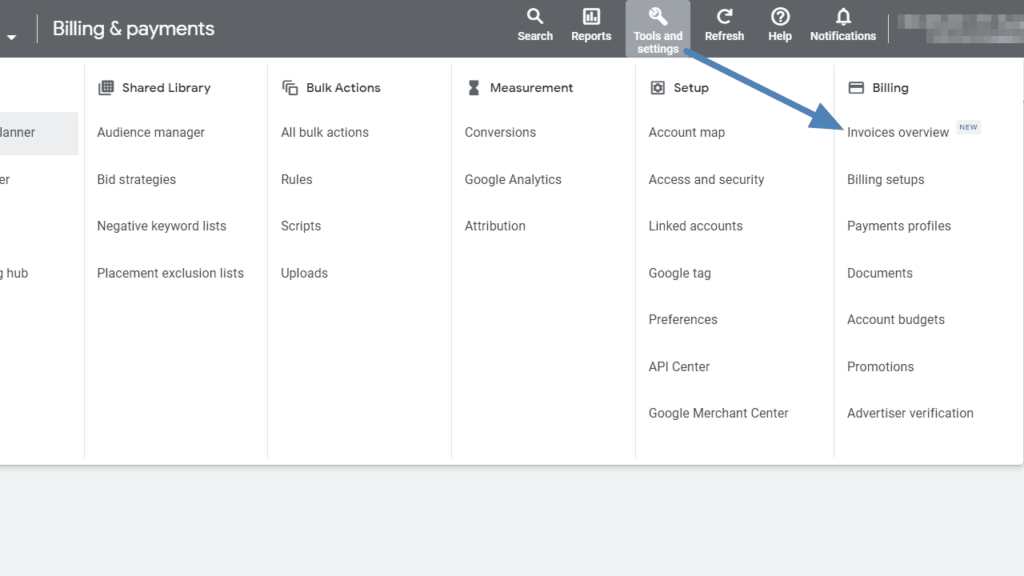Click the Tools and settings wrench icon
Viewport: 1024px width, 576px height.
(657, 16)
